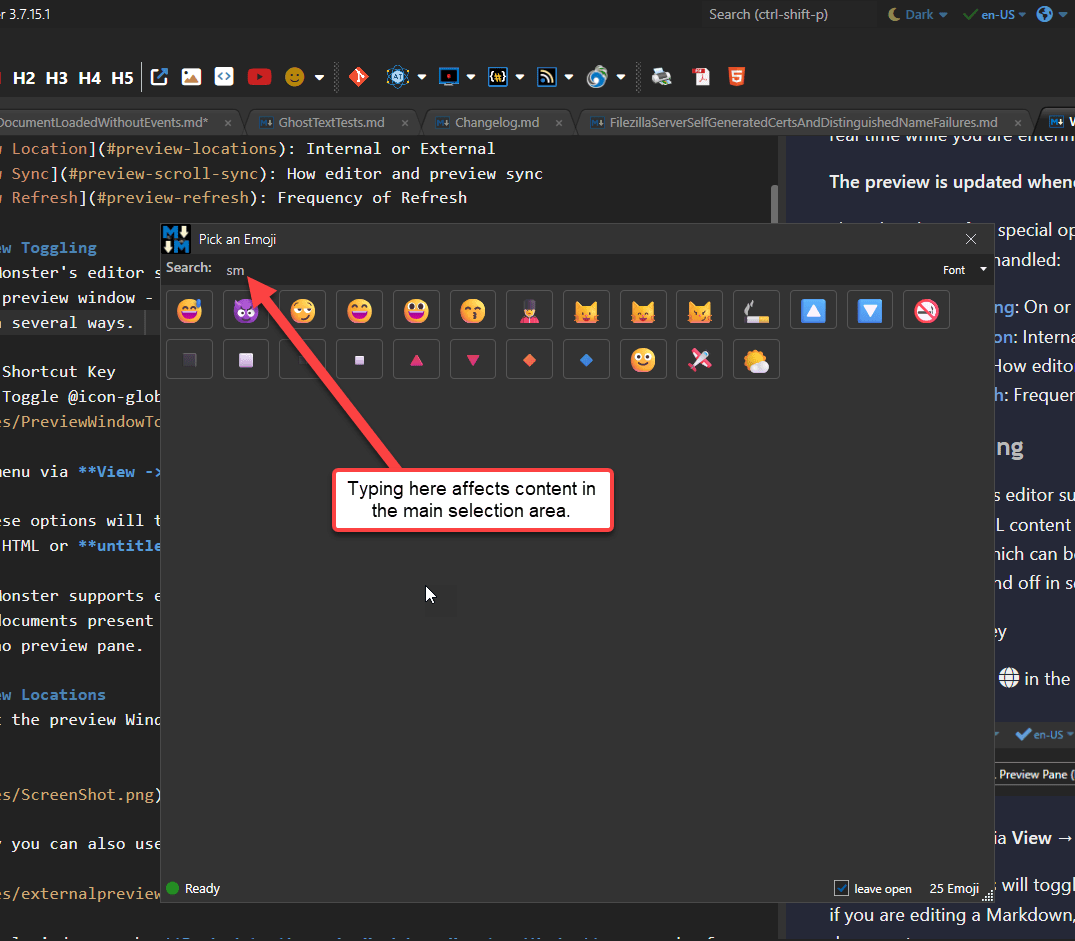Pick the no smoking sign emoji
Screen dimensions: 1075x941
click(x=926, y=310)
